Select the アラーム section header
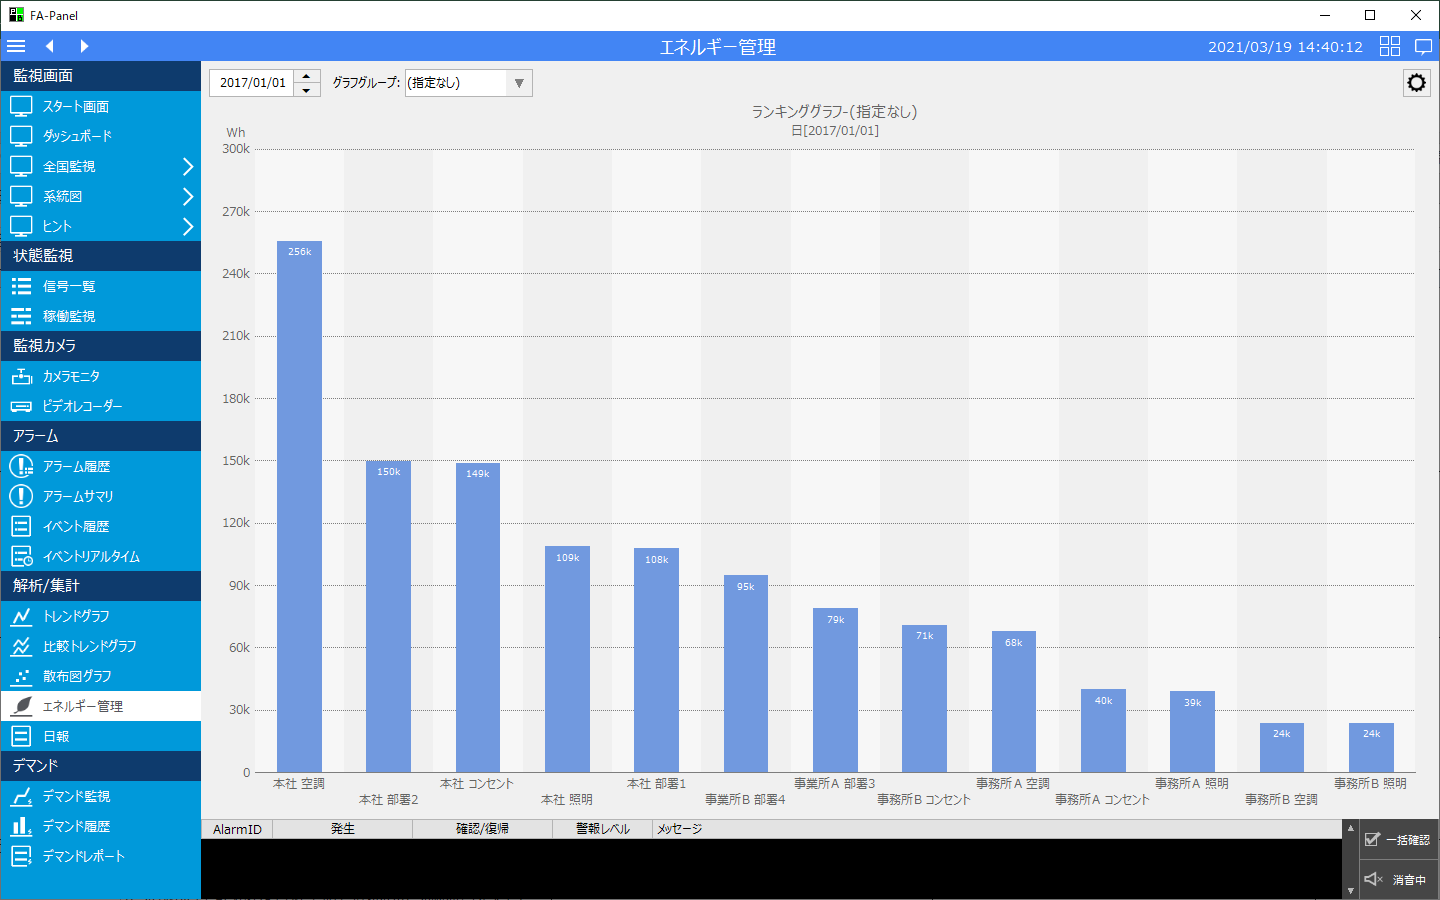Screen dimensions: 1440x900 [100, 436]
